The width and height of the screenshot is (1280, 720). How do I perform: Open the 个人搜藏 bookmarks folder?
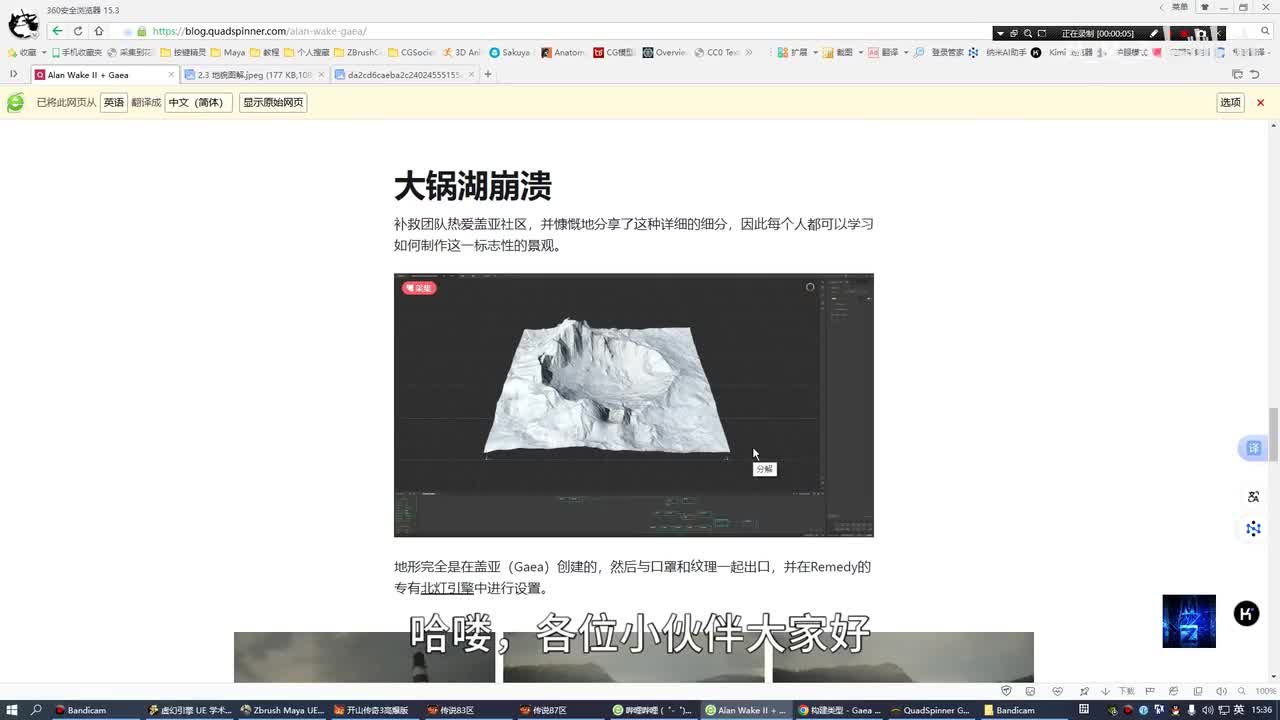pos(306,52)
